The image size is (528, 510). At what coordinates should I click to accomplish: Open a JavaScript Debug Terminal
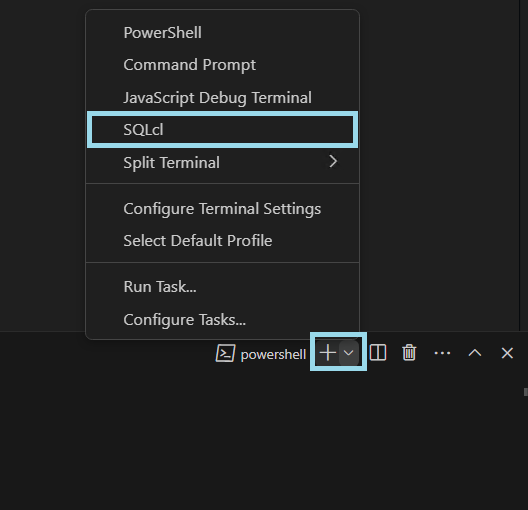point(223,98)
